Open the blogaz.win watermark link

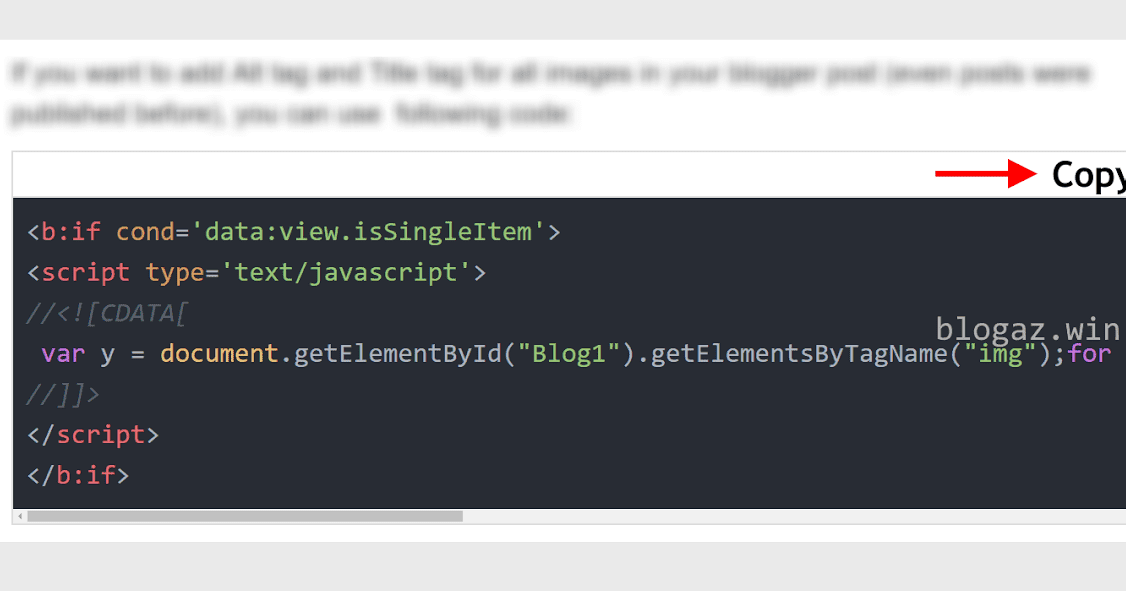tap(1026, 328)
